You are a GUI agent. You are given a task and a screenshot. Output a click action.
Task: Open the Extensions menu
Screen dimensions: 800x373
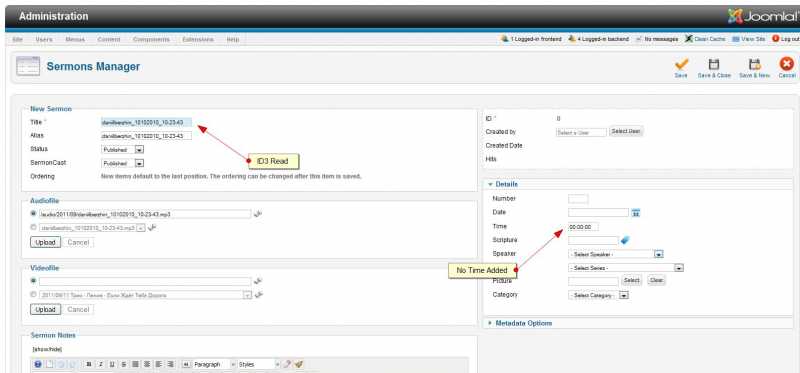pos(198,39)
